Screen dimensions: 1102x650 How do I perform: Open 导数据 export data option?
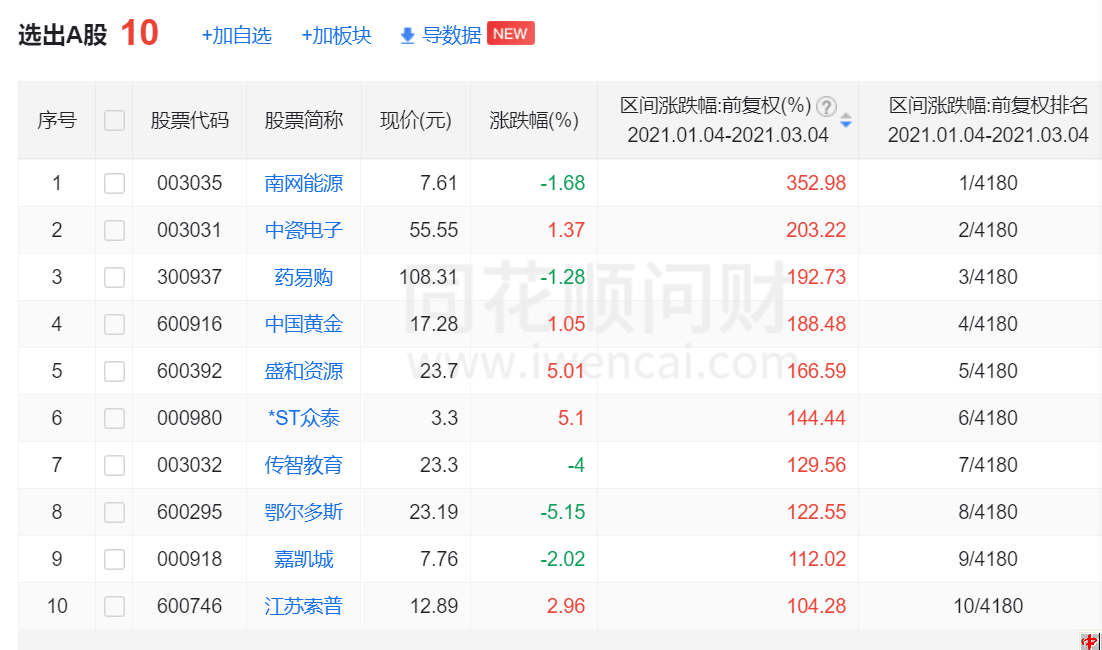(452, 36)
